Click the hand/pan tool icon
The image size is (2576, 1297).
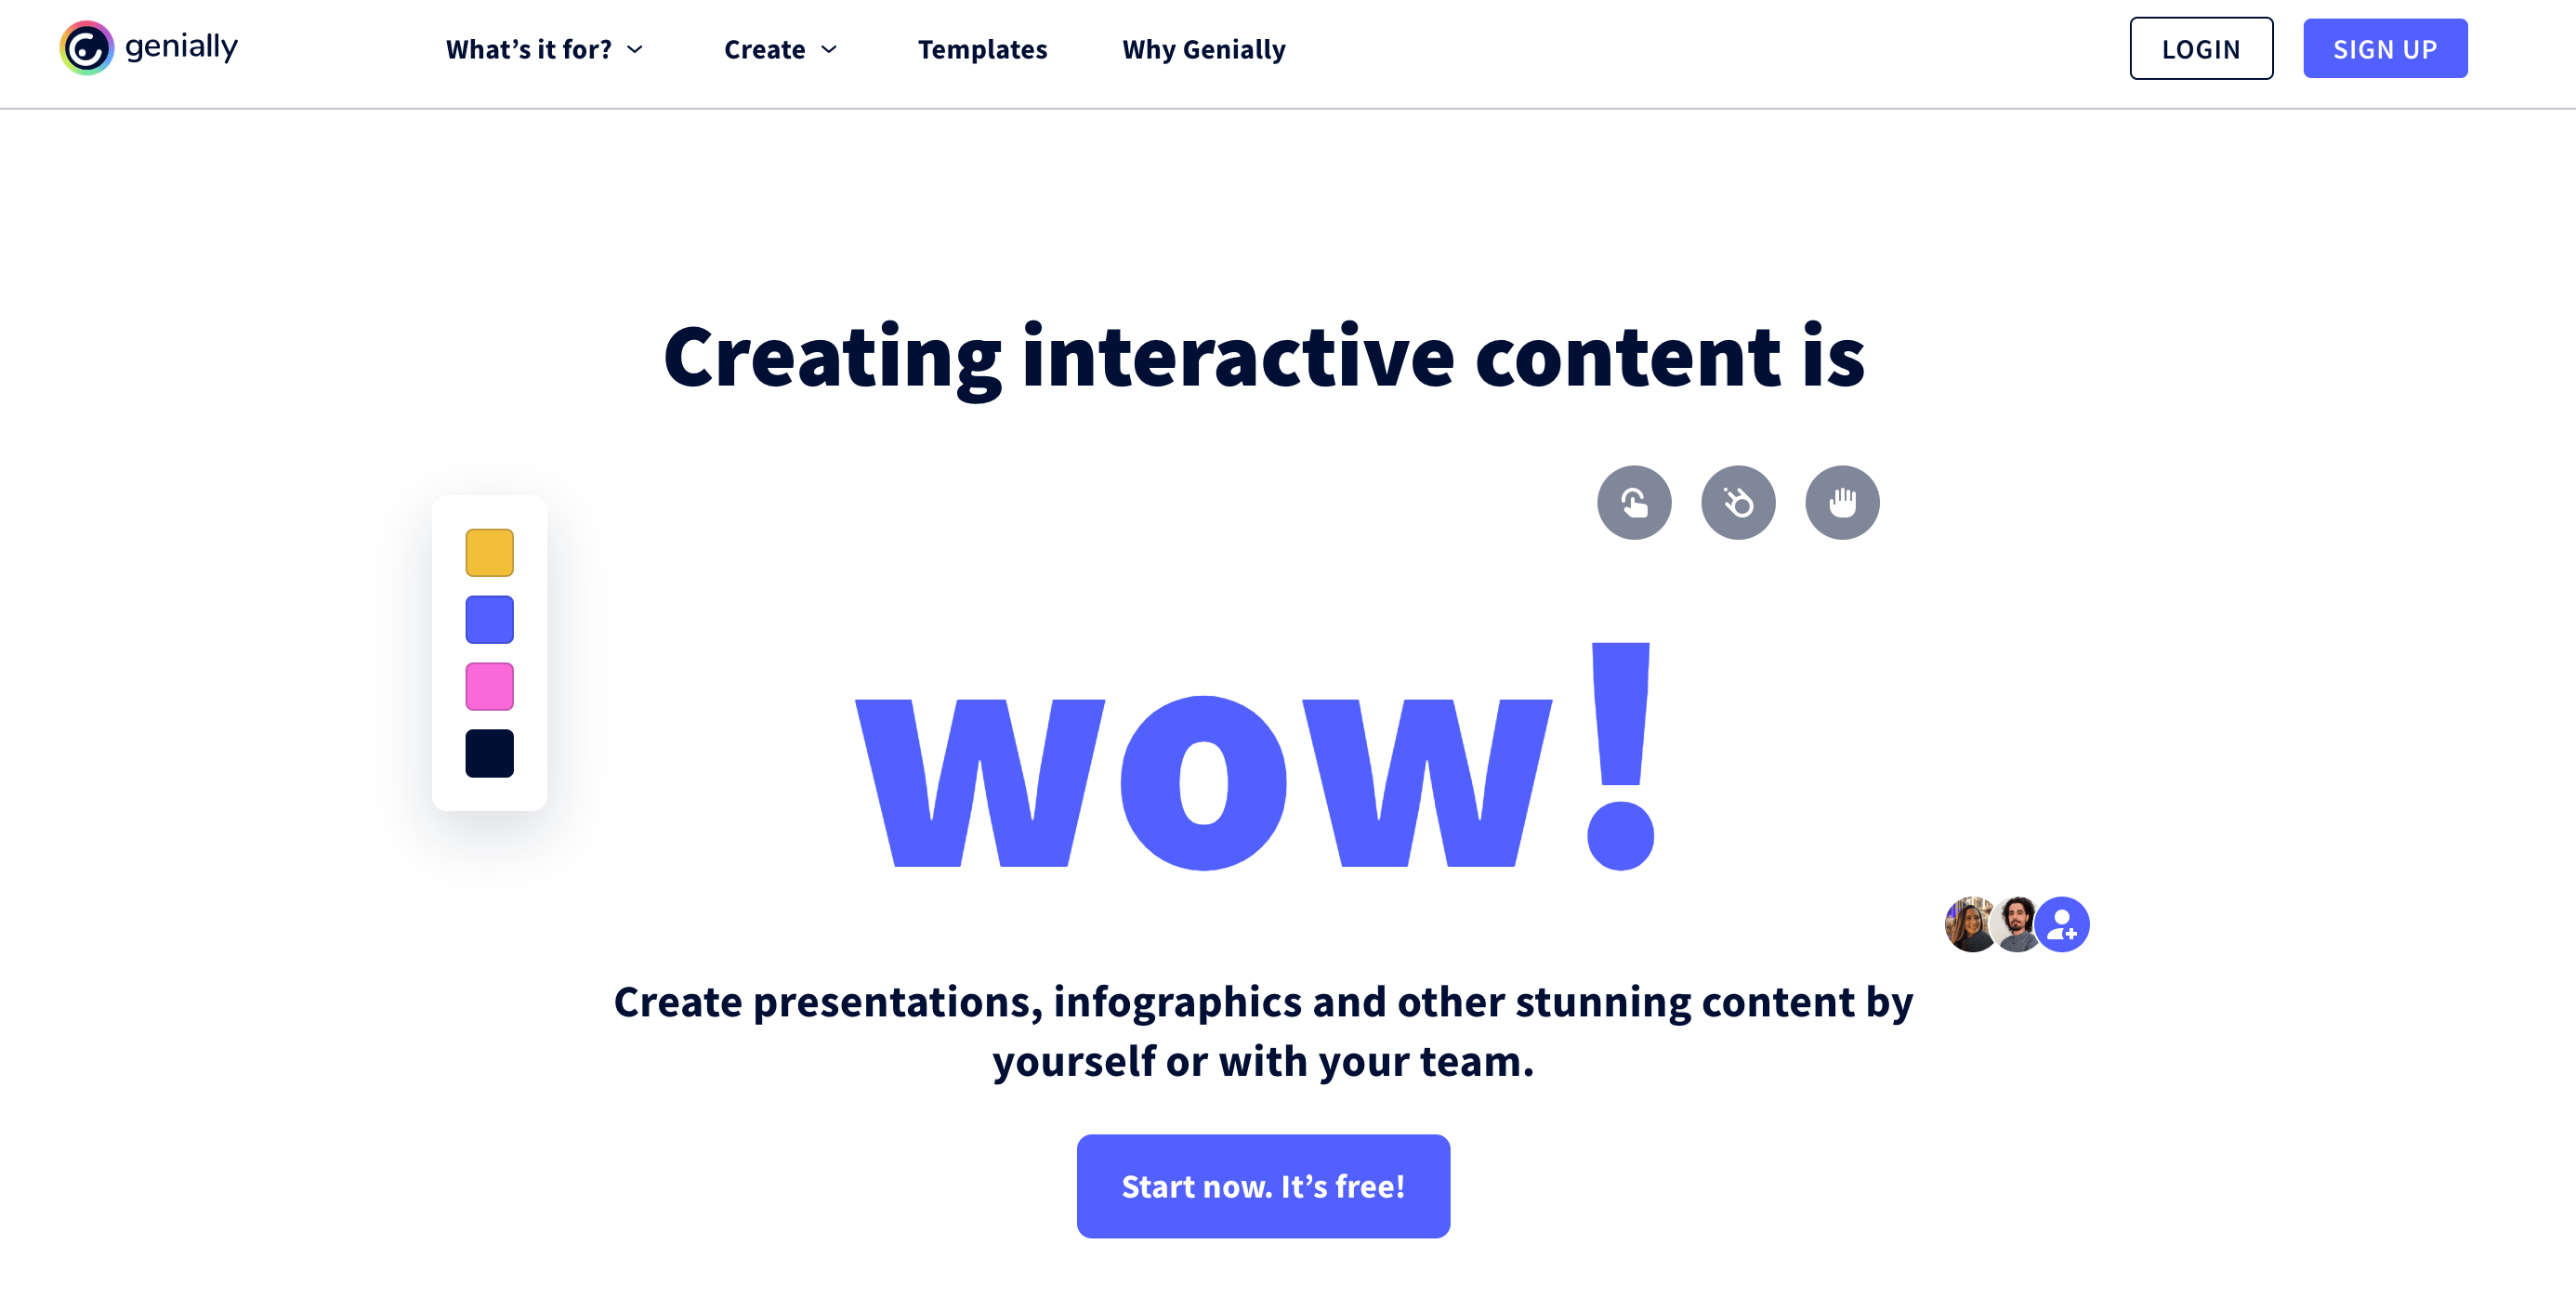coord(1842,503)
